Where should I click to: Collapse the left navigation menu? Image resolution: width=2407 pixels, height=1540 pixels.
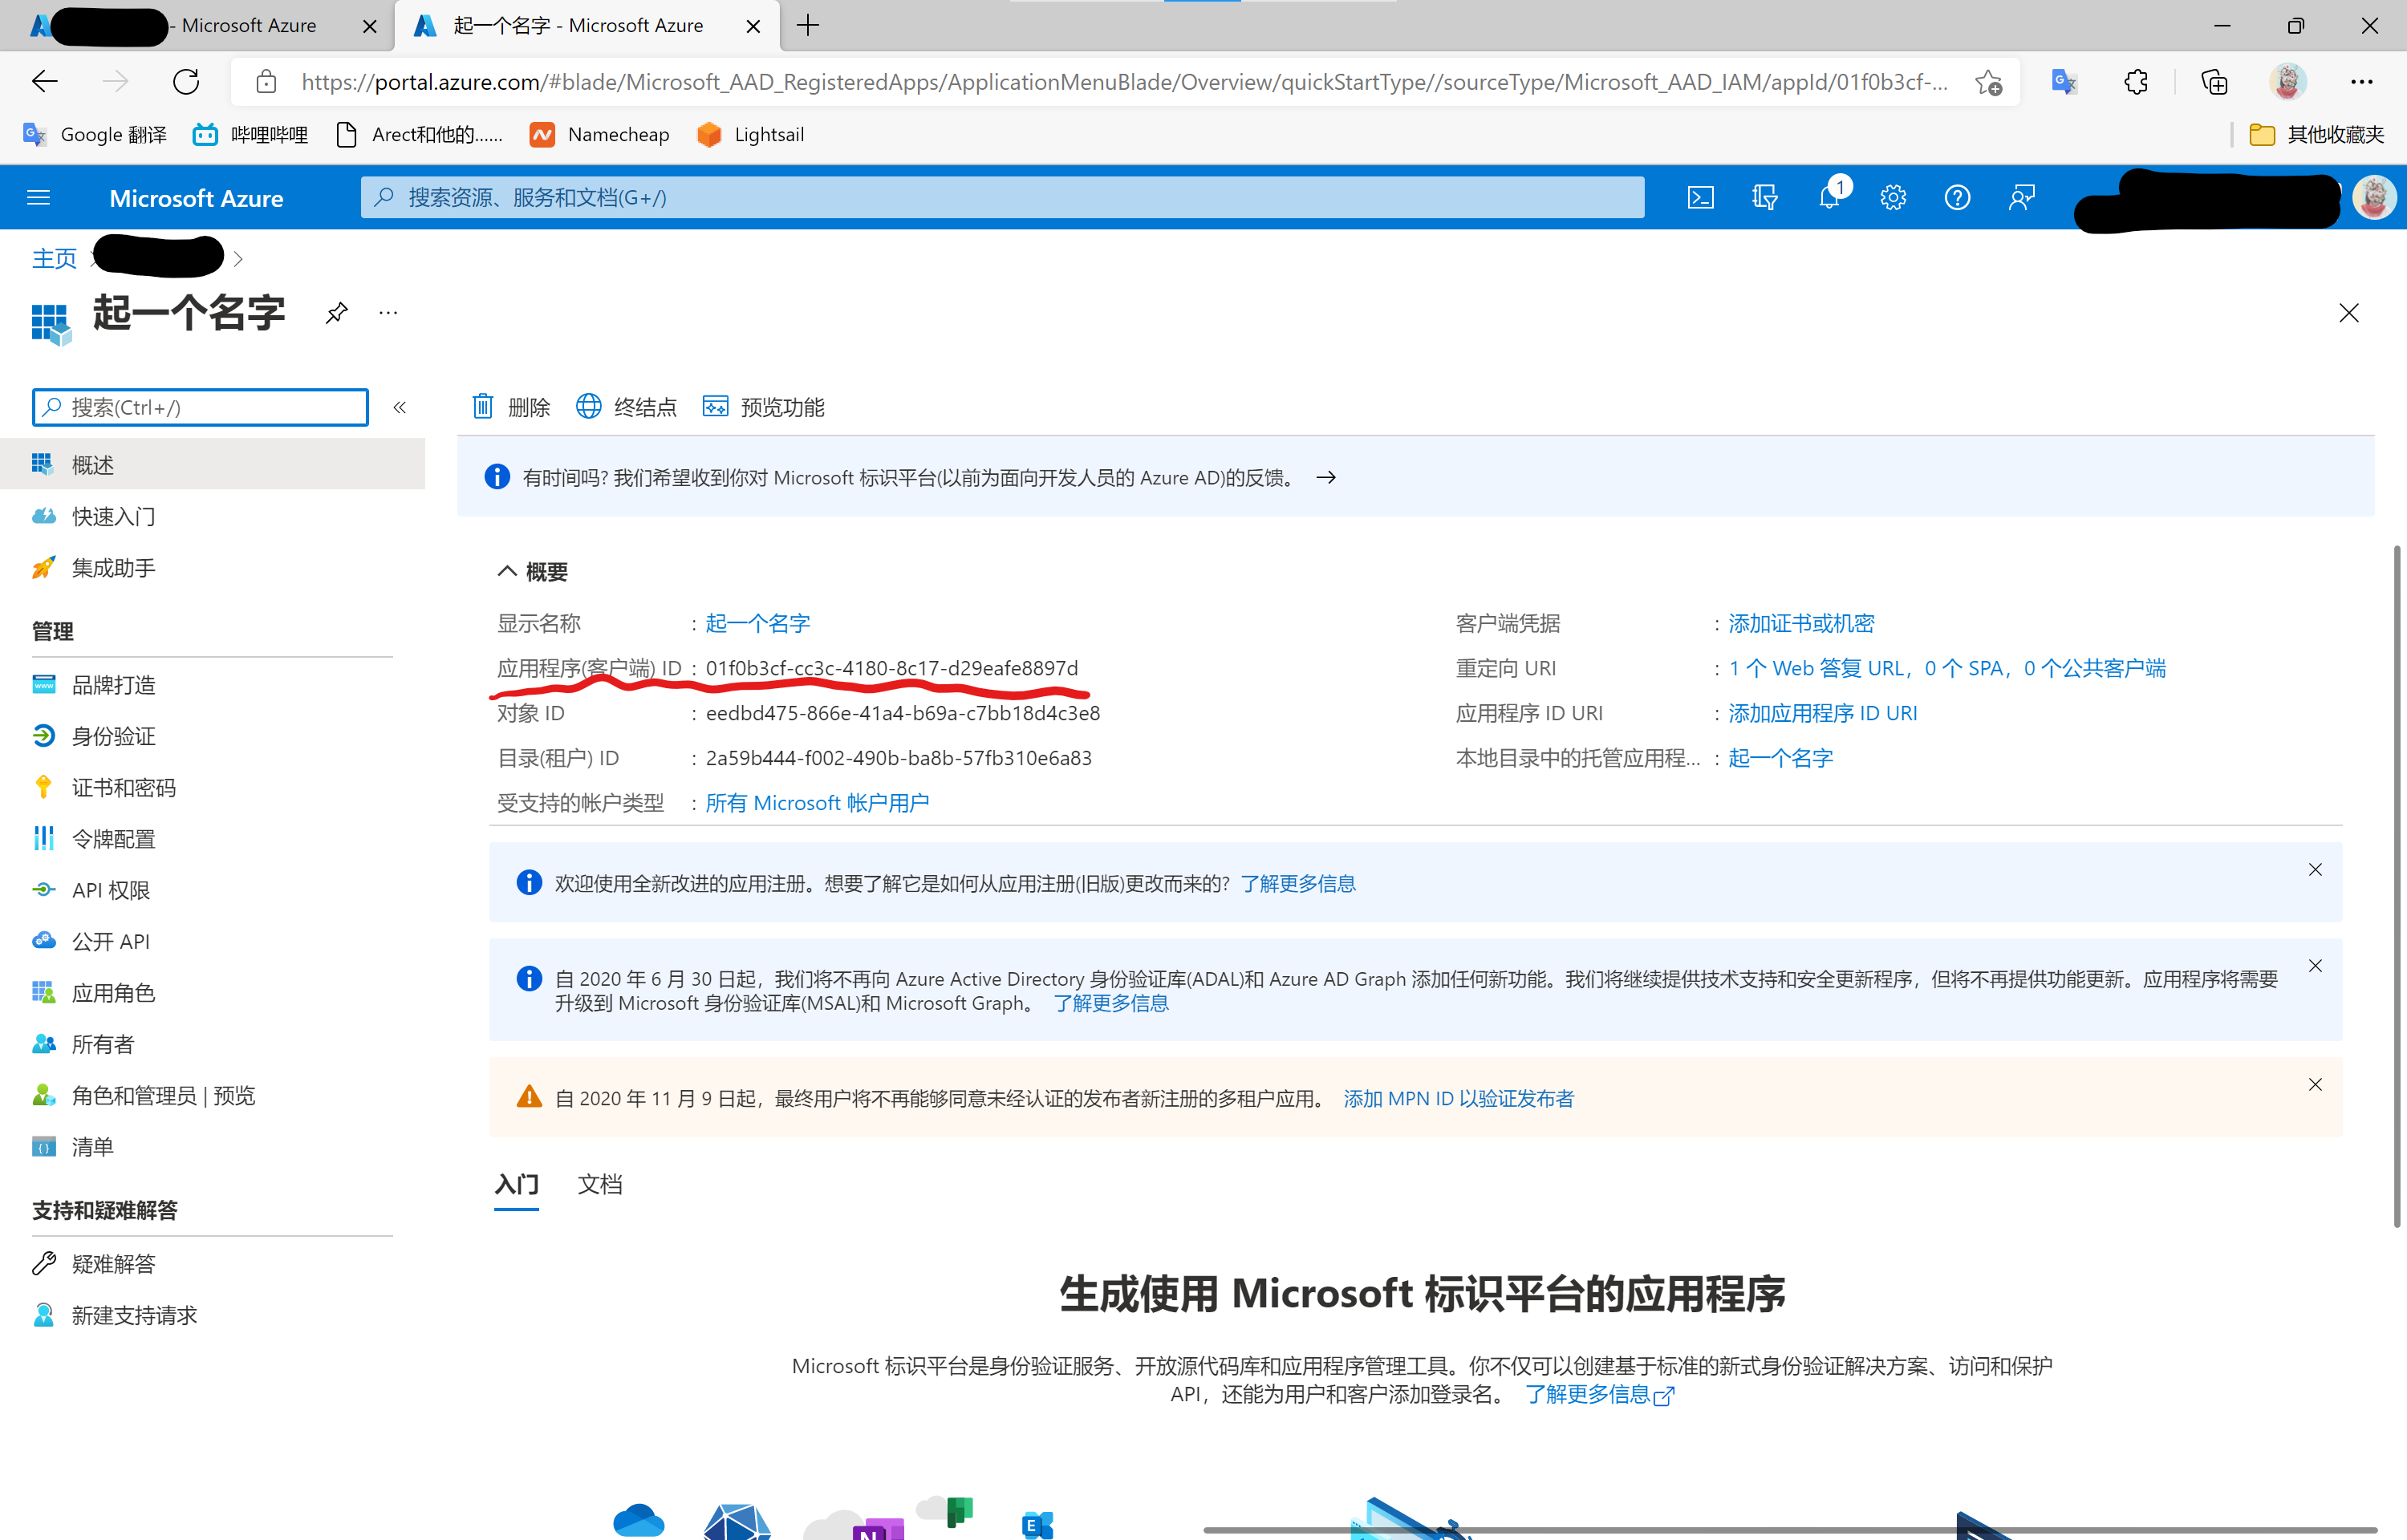pyautogui.click(x=400, y=407)
